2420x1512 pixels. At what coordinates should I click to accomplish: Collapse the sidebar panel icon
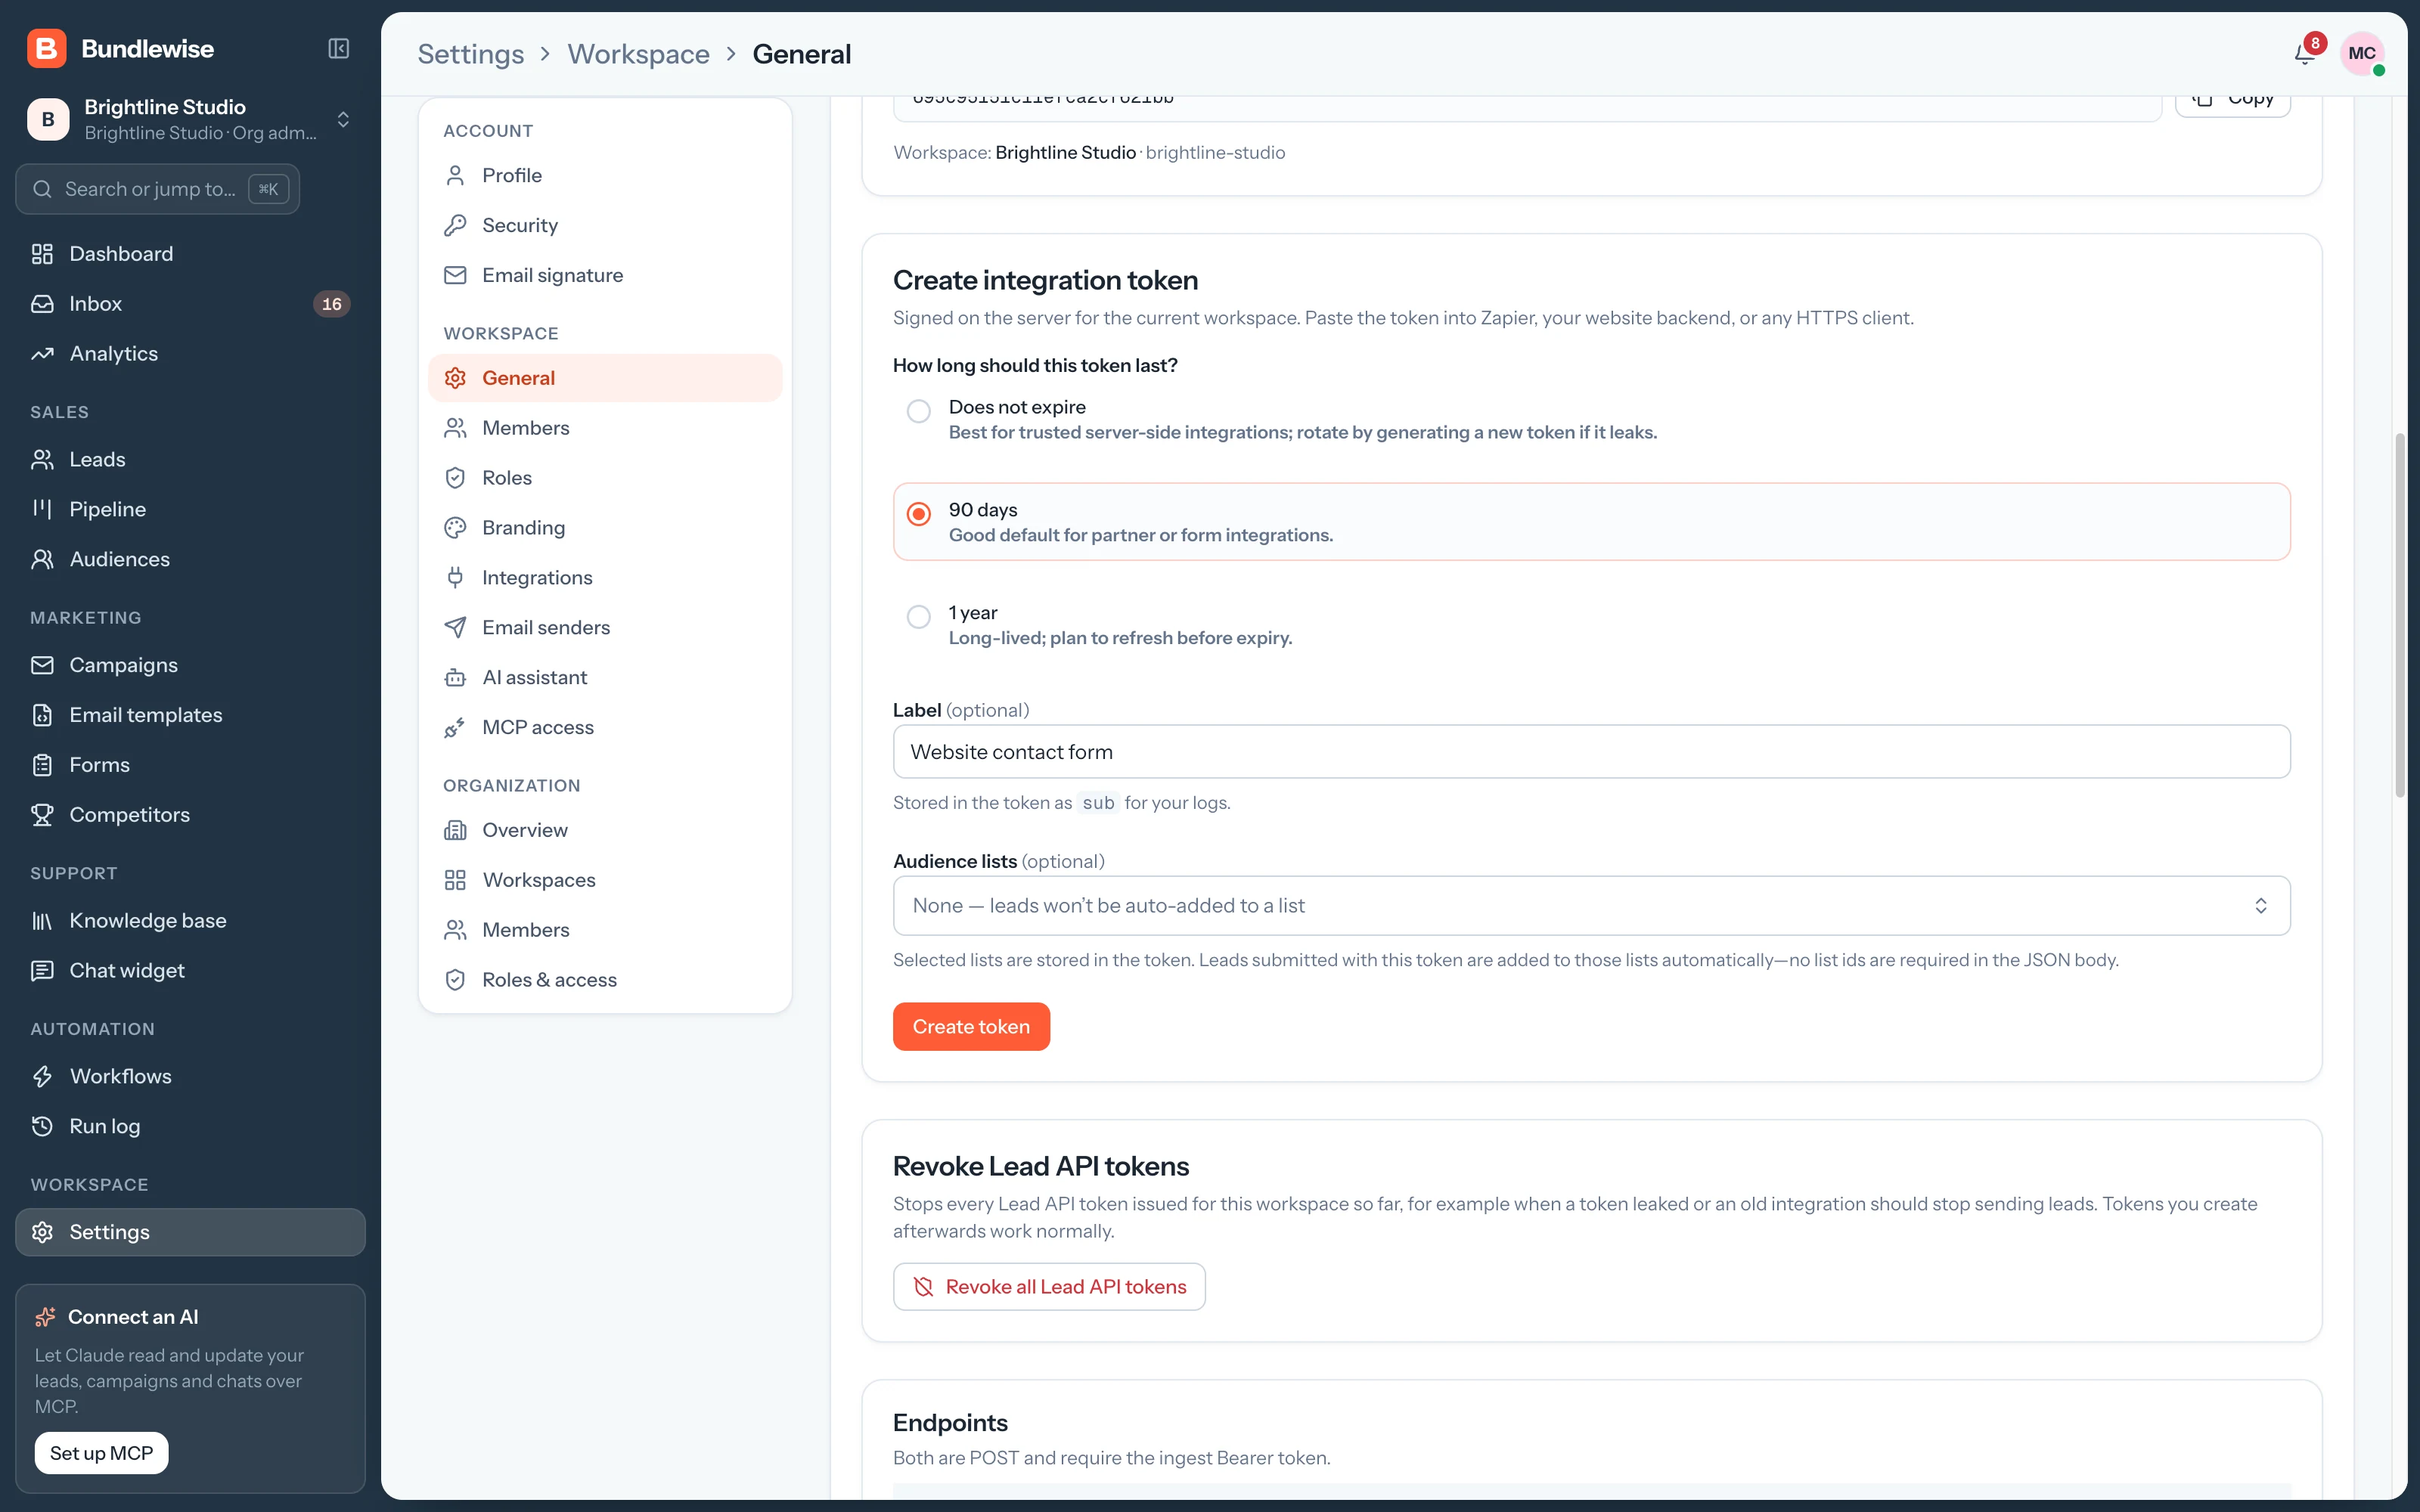[x=338, y=48]
